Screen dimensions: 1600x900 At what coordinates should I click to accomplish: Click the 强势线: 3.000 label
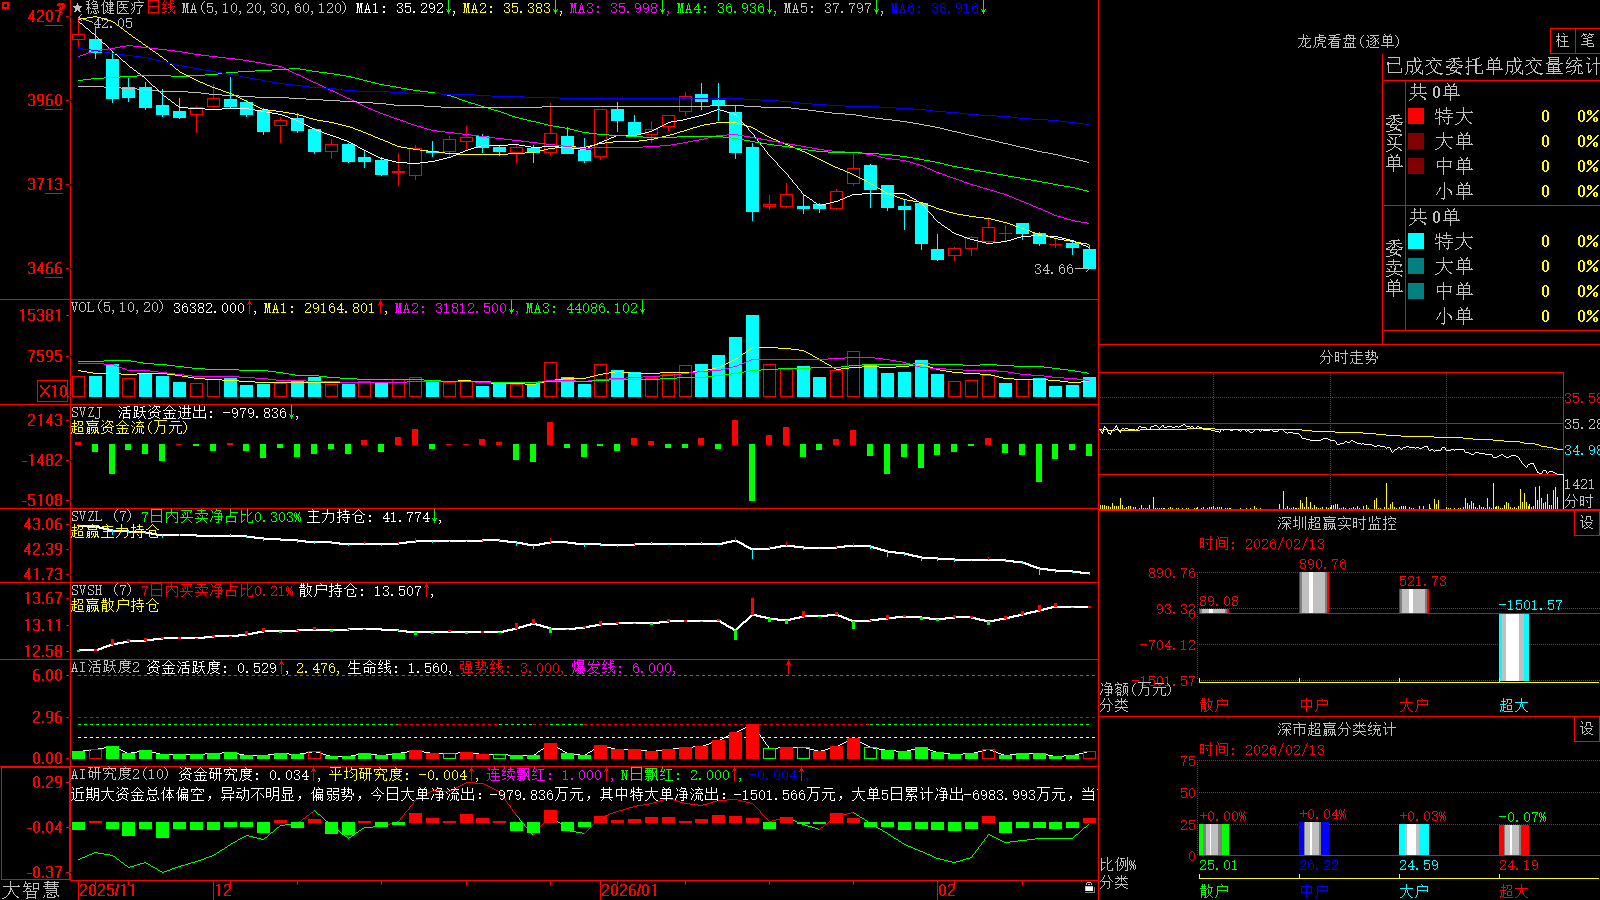510,668
